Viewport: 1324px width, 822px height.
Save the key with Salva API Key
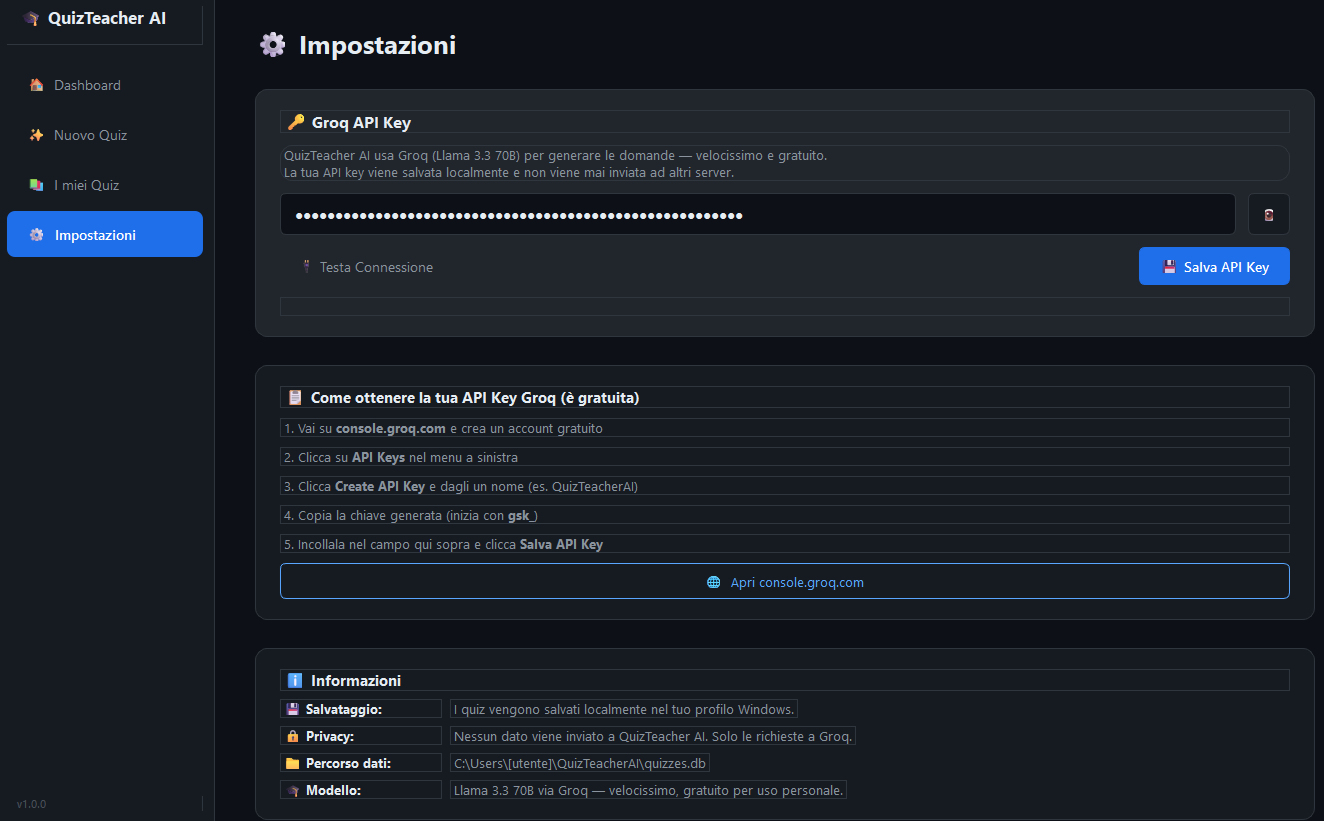pos(1214,267)
